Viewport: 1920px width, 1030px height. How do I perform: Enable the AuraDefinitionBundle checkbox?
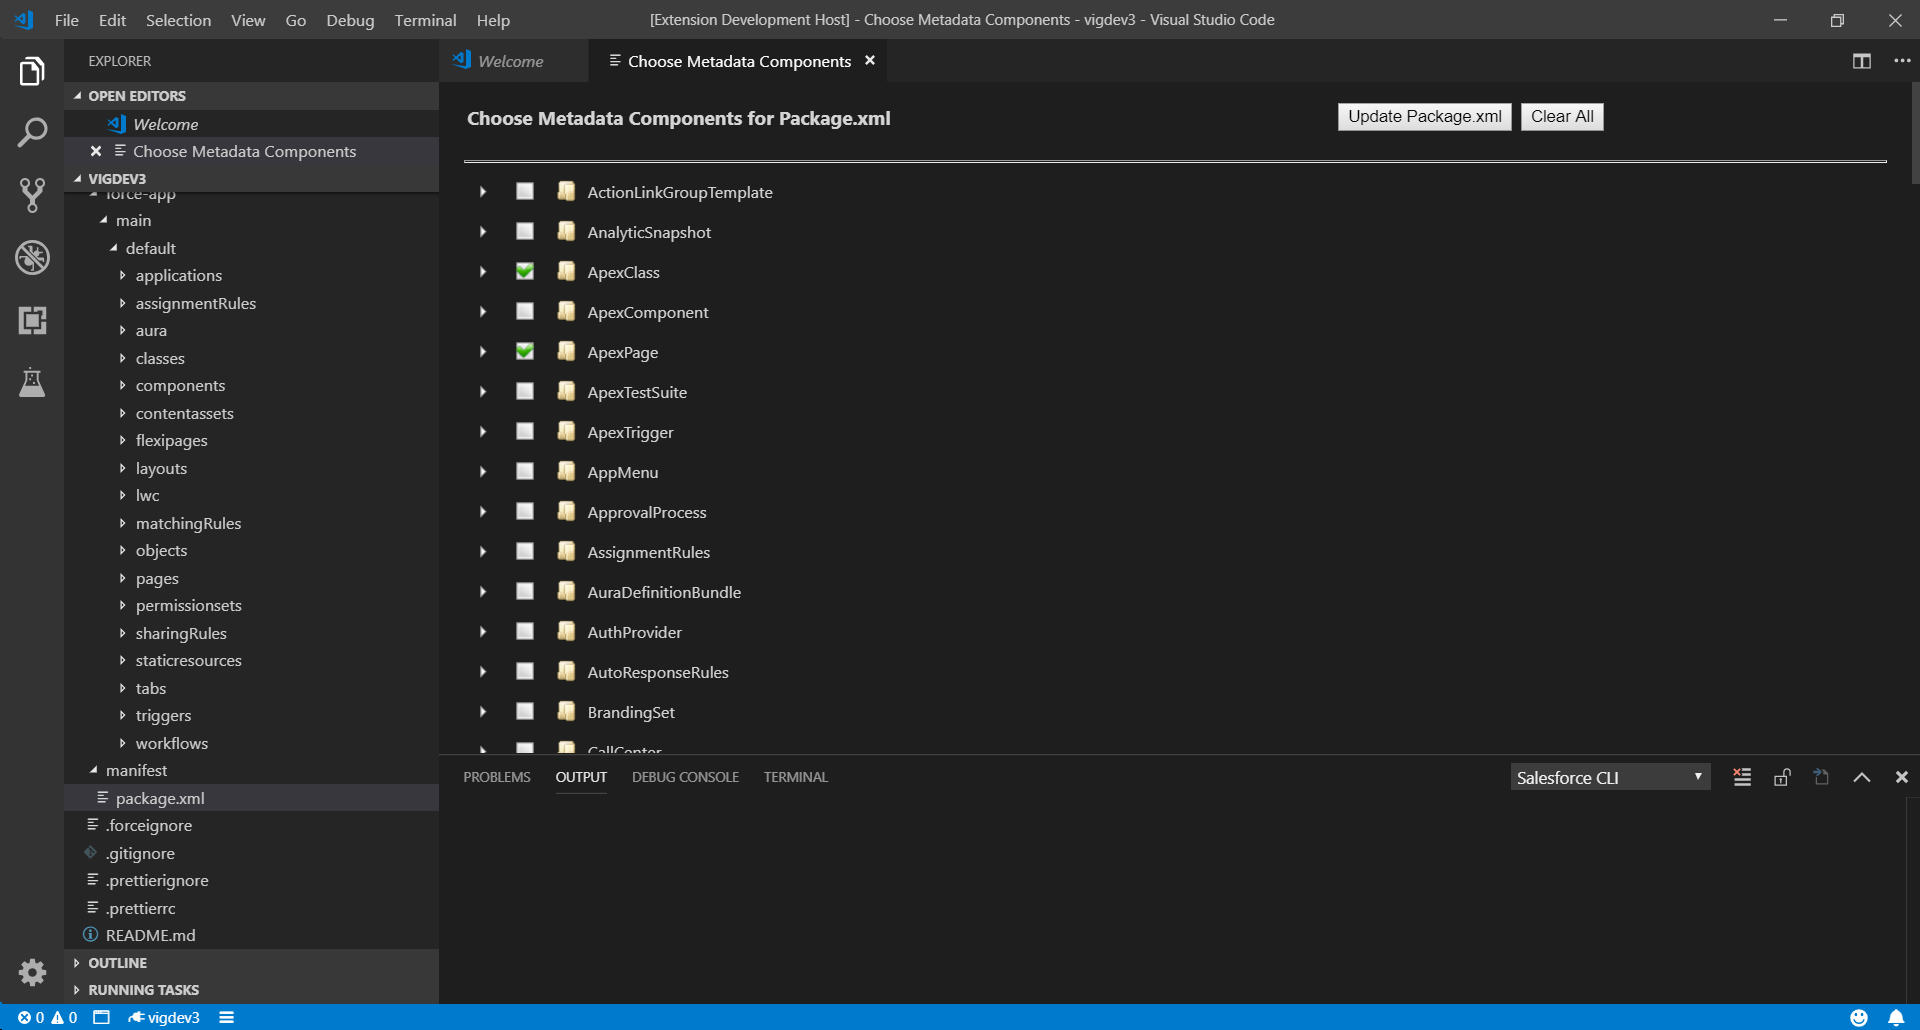click(x=525, y=592)
